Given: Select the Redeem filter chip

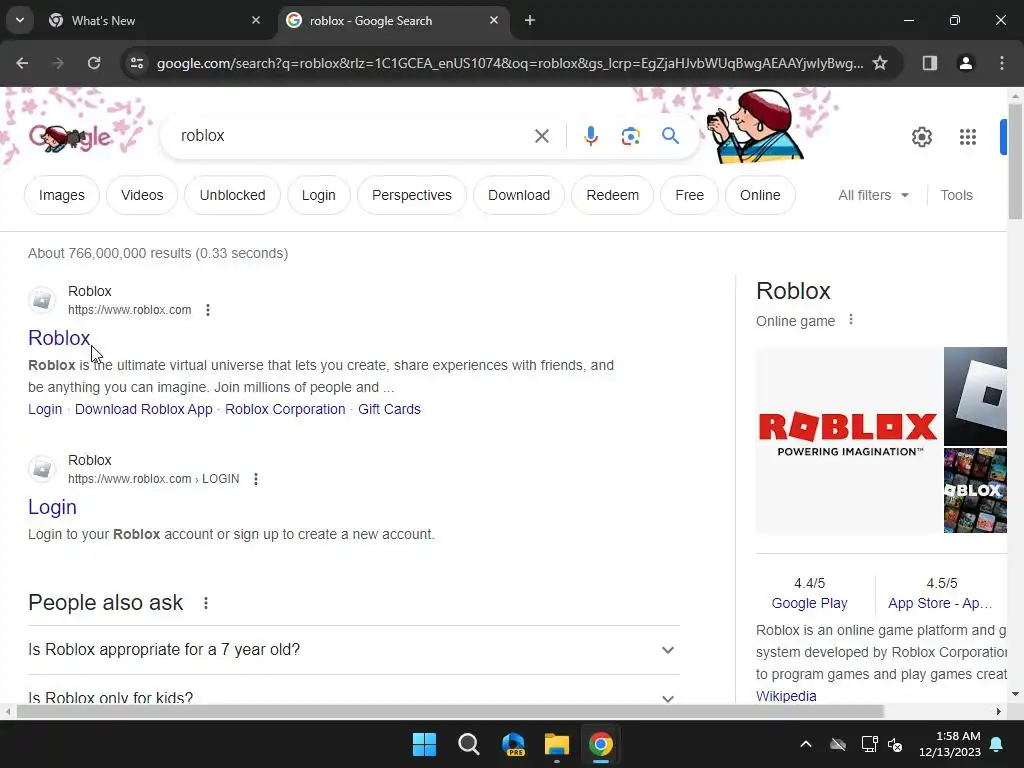Looking at the screenshot, I should click(613, 195).
